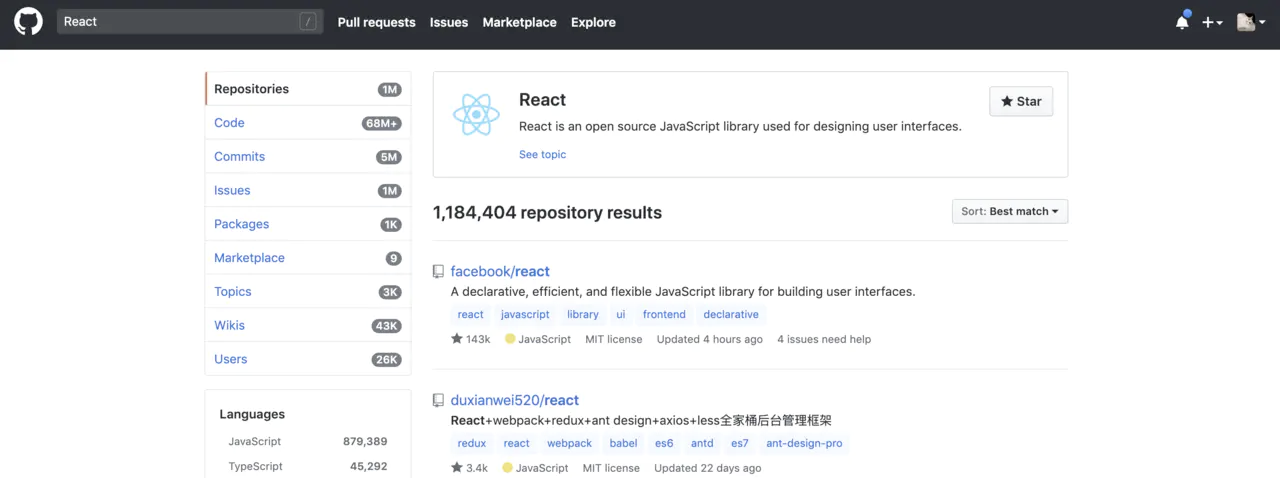
Task: Select the Users results filter
Action: pos(308,359)
